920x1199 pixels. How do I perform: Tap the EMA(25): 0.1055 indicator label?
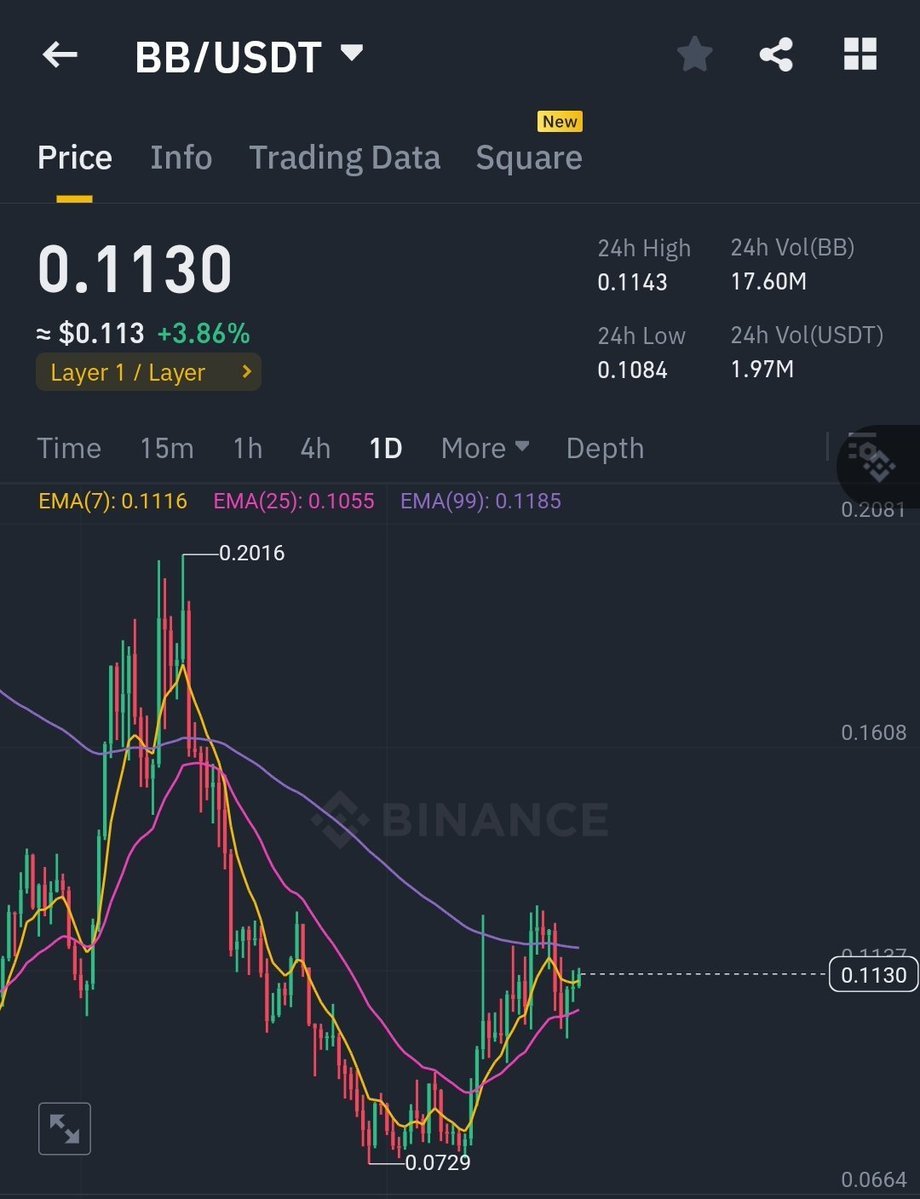[294, 501]
